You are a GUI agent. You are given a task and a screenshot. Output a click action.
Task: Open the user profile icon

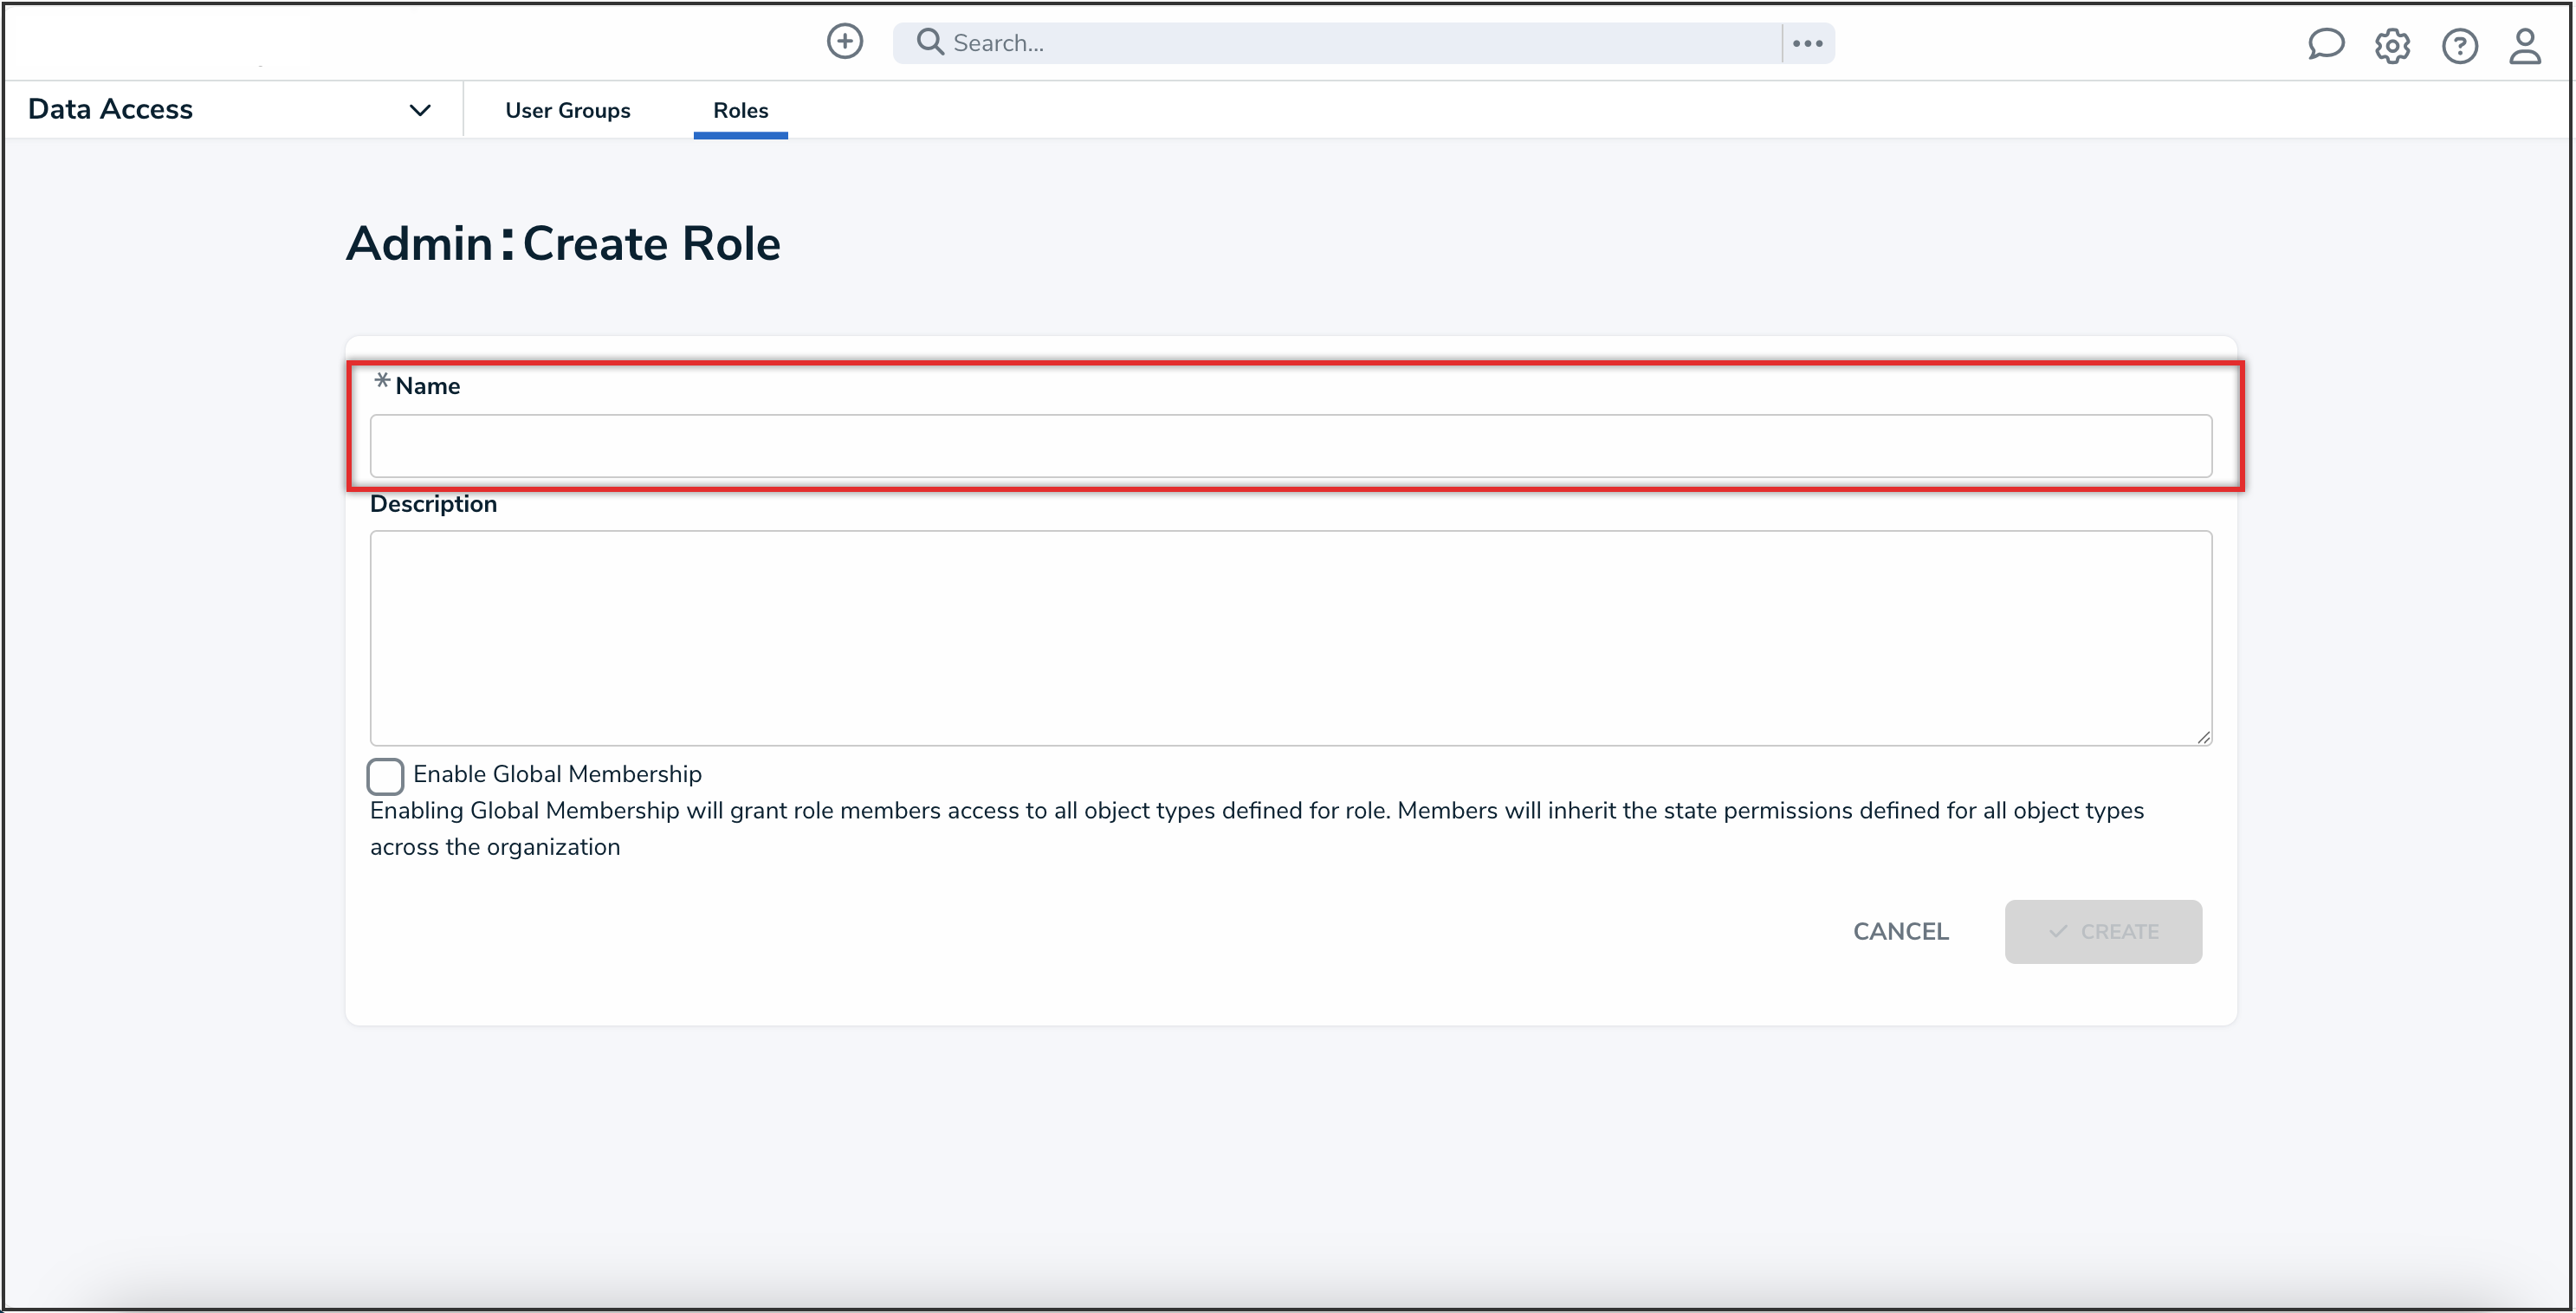2524,46
